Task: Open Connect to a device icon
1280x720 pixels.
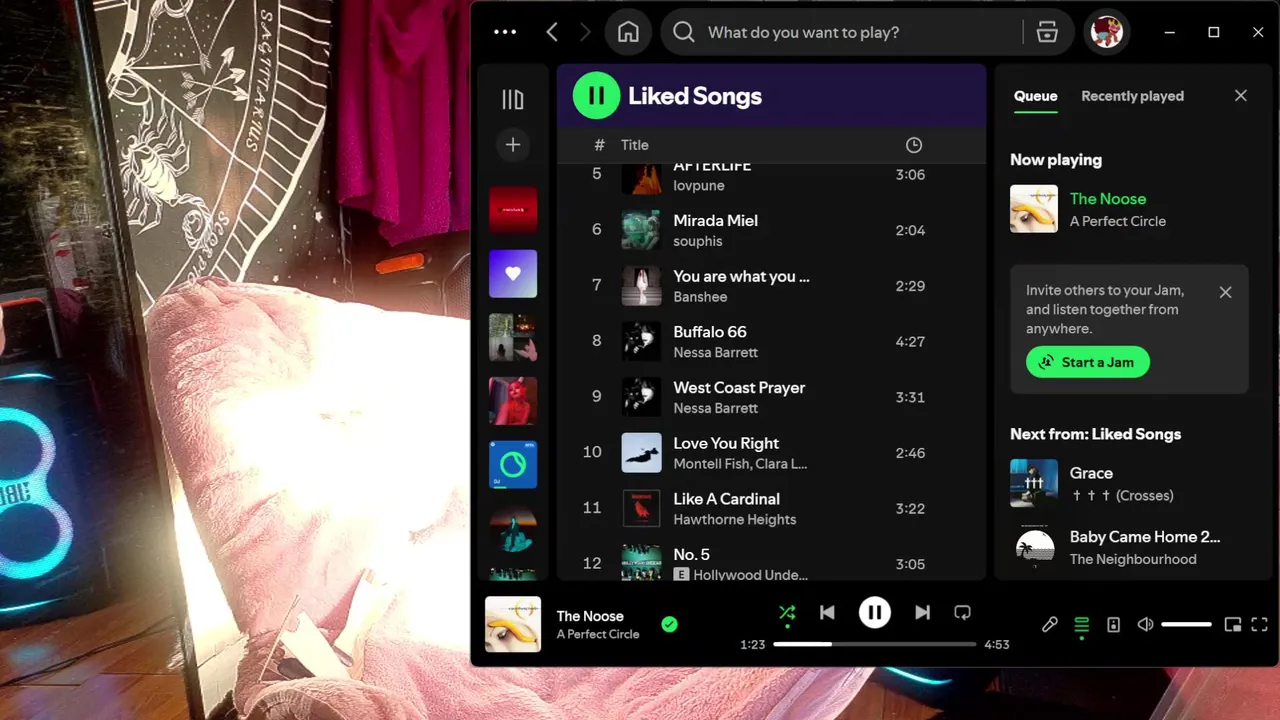Action: [x=1113, y=625]
